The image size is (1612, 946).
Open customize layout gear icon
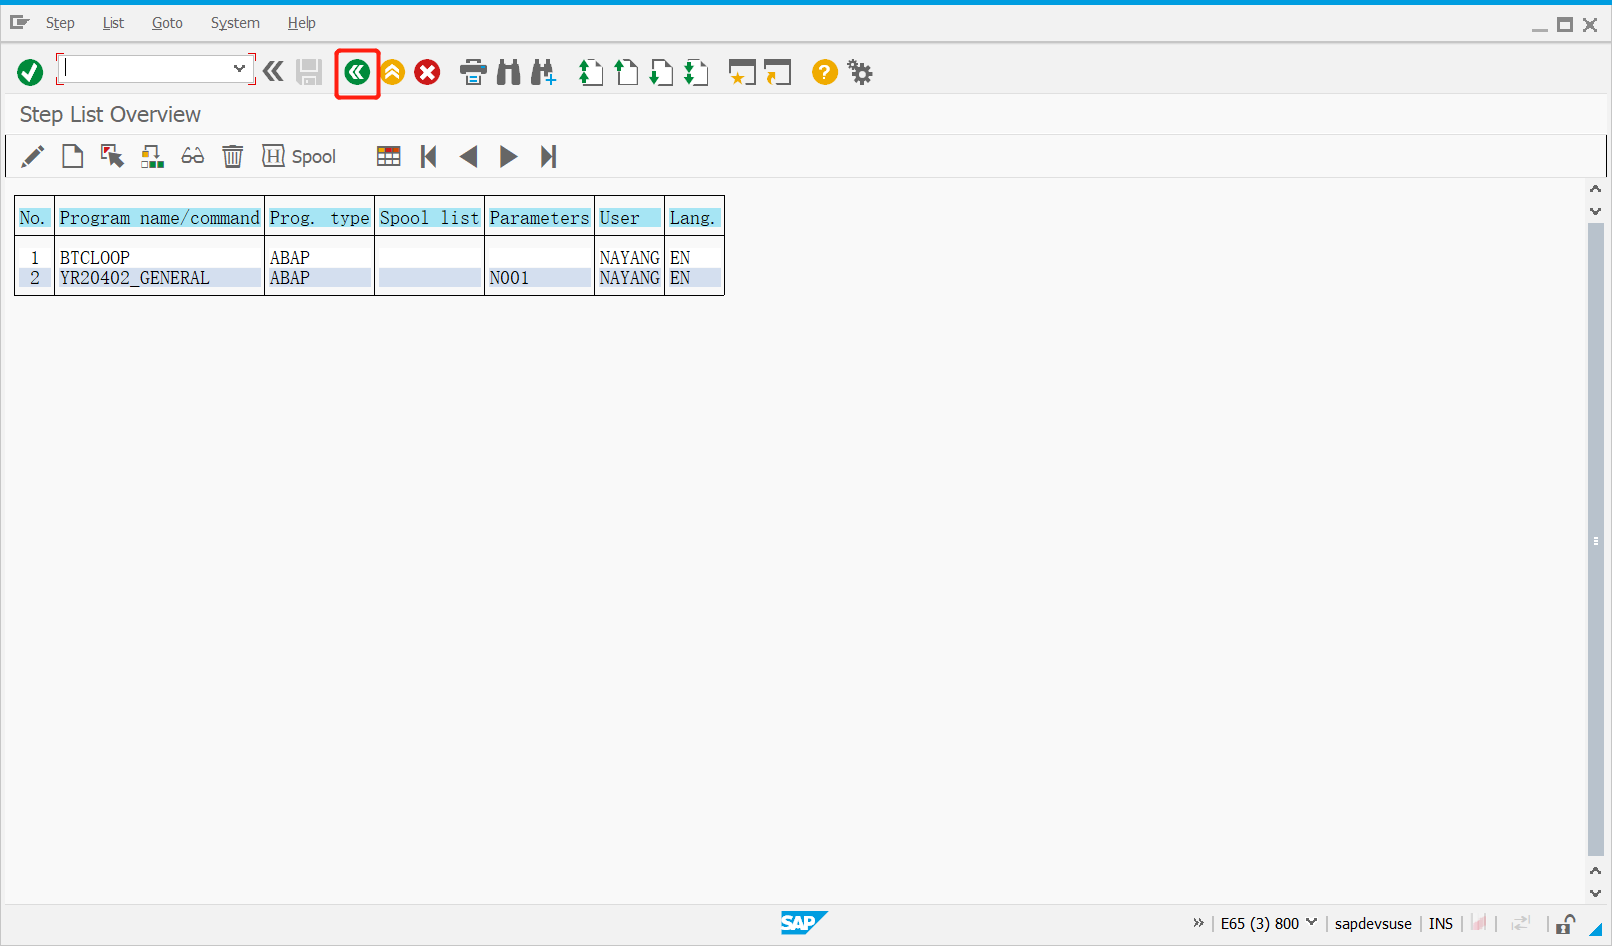(859, 72)
